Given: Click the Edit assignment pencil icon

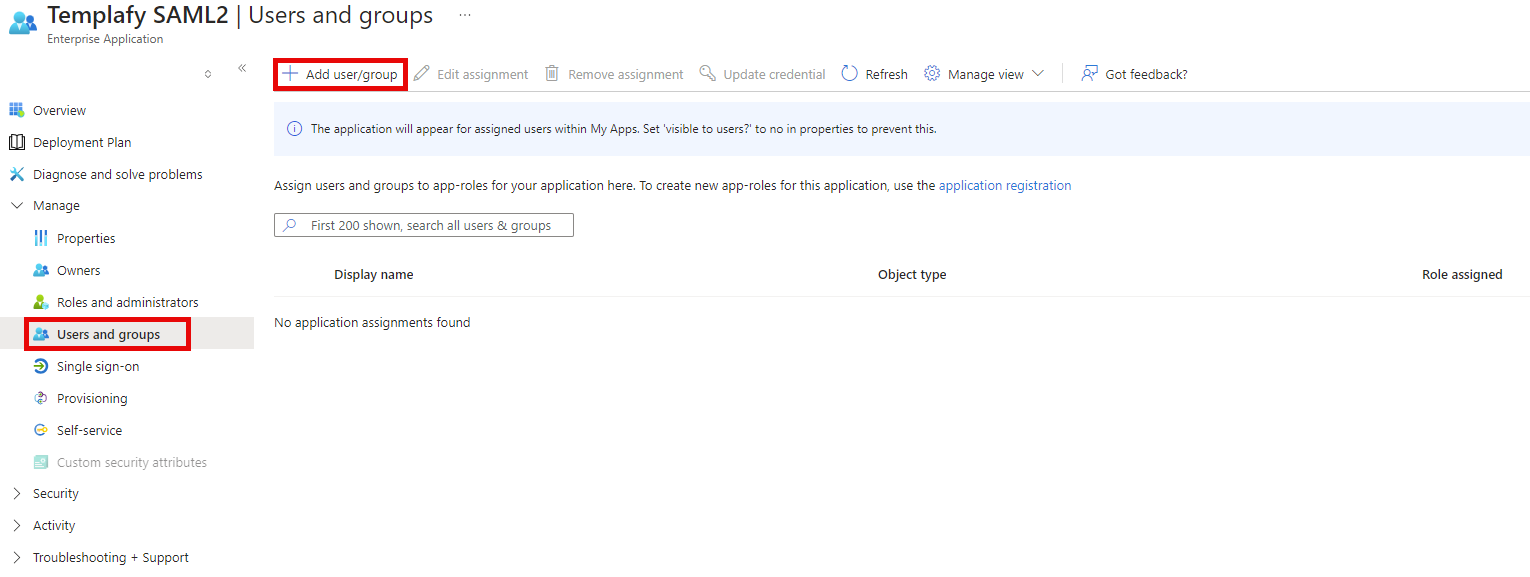Looking at the screenshot, I should (x=421, y=73).
